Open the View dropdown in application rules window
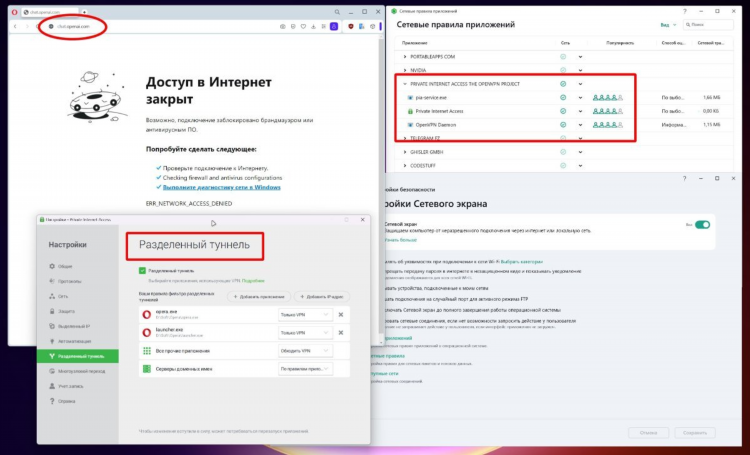The image size is (750, 455). coord(668,25)
